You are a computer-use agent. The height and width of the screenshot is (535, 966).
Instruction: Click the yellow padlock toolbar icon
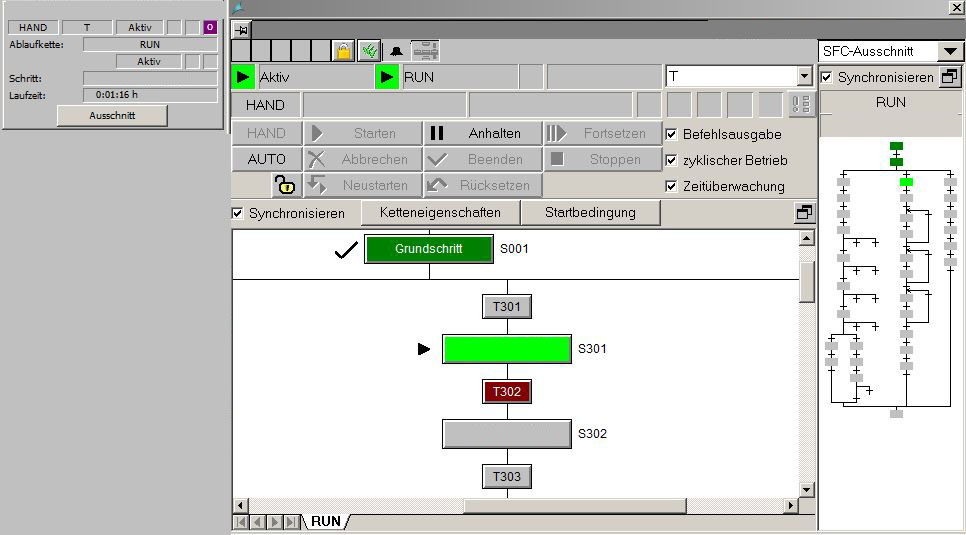pos(343,51)
